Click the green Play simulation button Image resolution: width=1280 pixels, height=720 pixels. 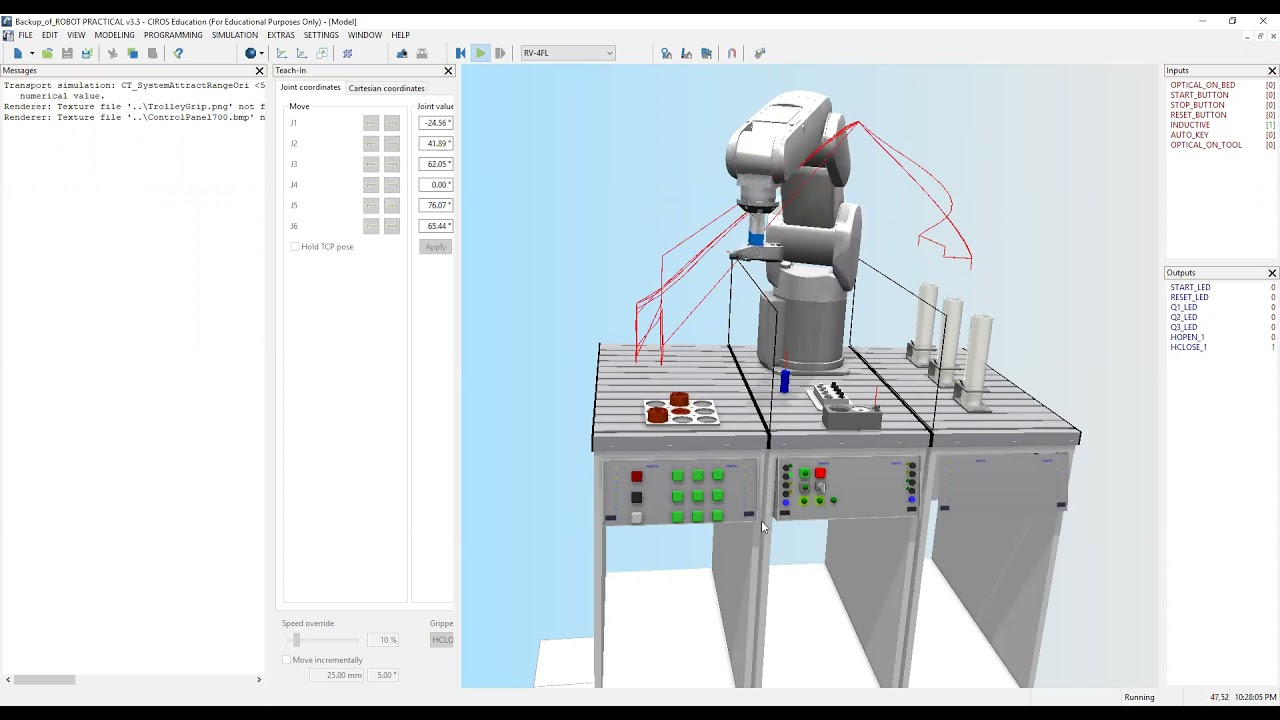tap(480, 53)
